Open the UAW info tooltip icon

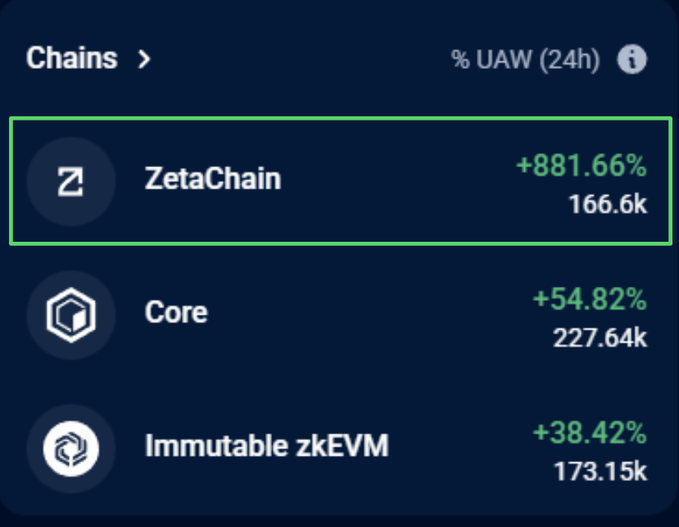coord(631,59)
